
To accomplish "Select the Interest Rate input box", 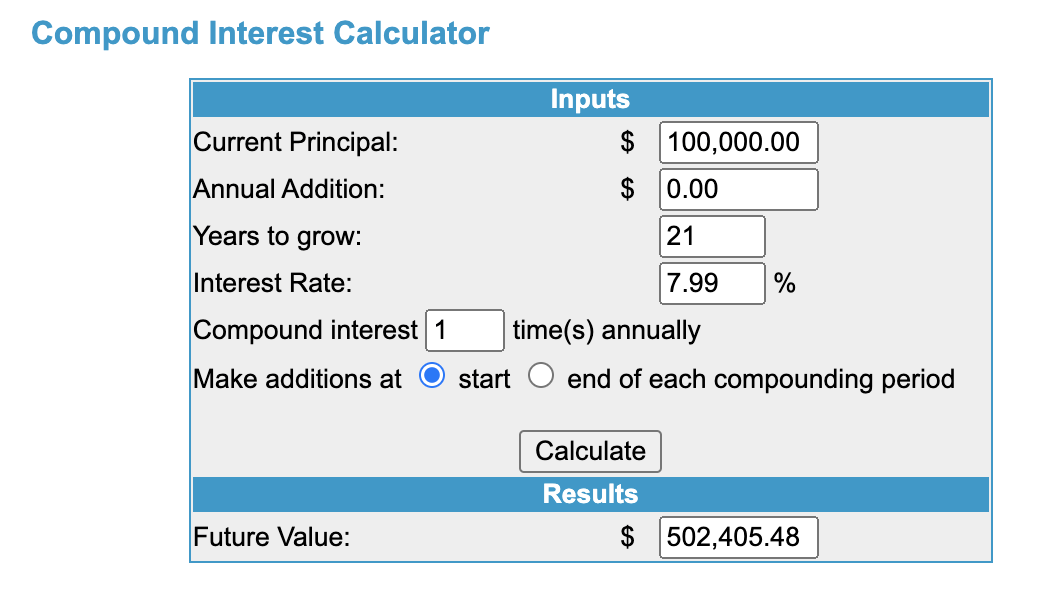I will [x=712, y=283].
